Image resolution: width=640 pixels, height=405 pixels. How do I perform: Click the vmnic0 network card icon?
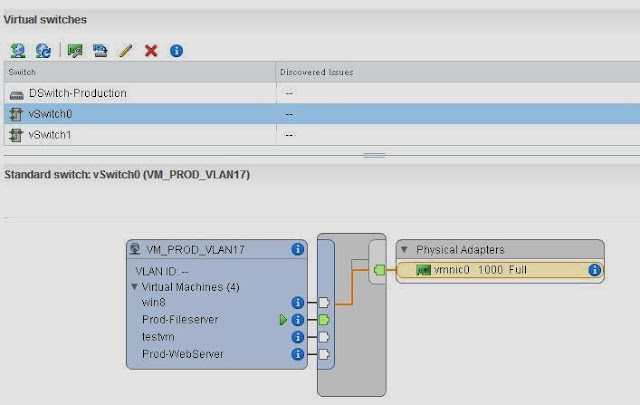(423, 270)
